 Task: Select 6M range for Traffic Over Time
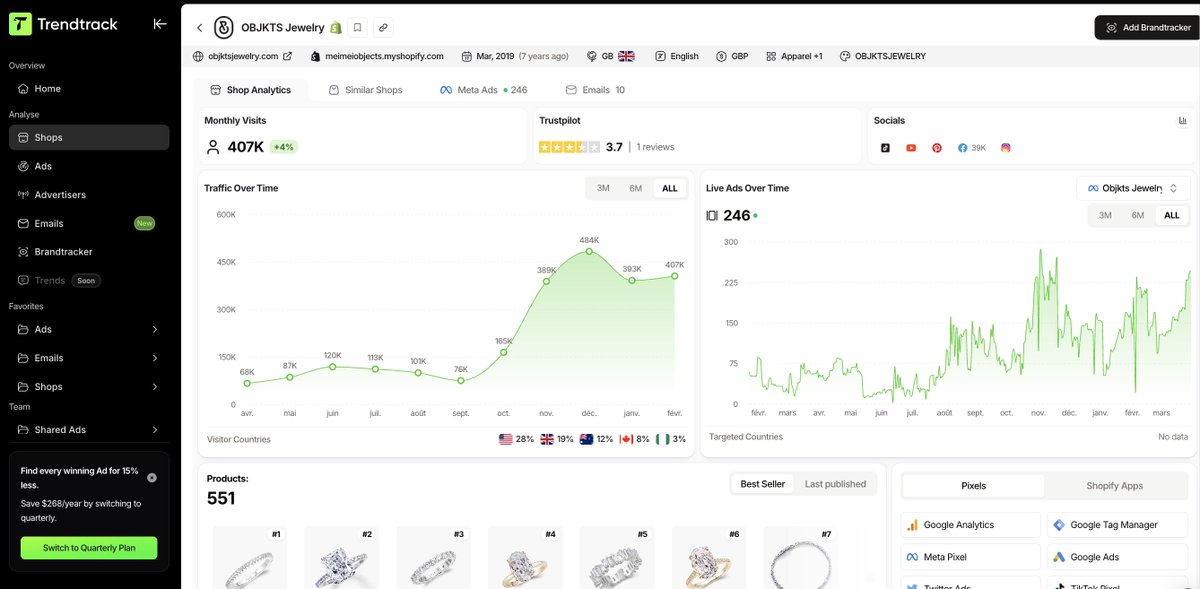636,188
